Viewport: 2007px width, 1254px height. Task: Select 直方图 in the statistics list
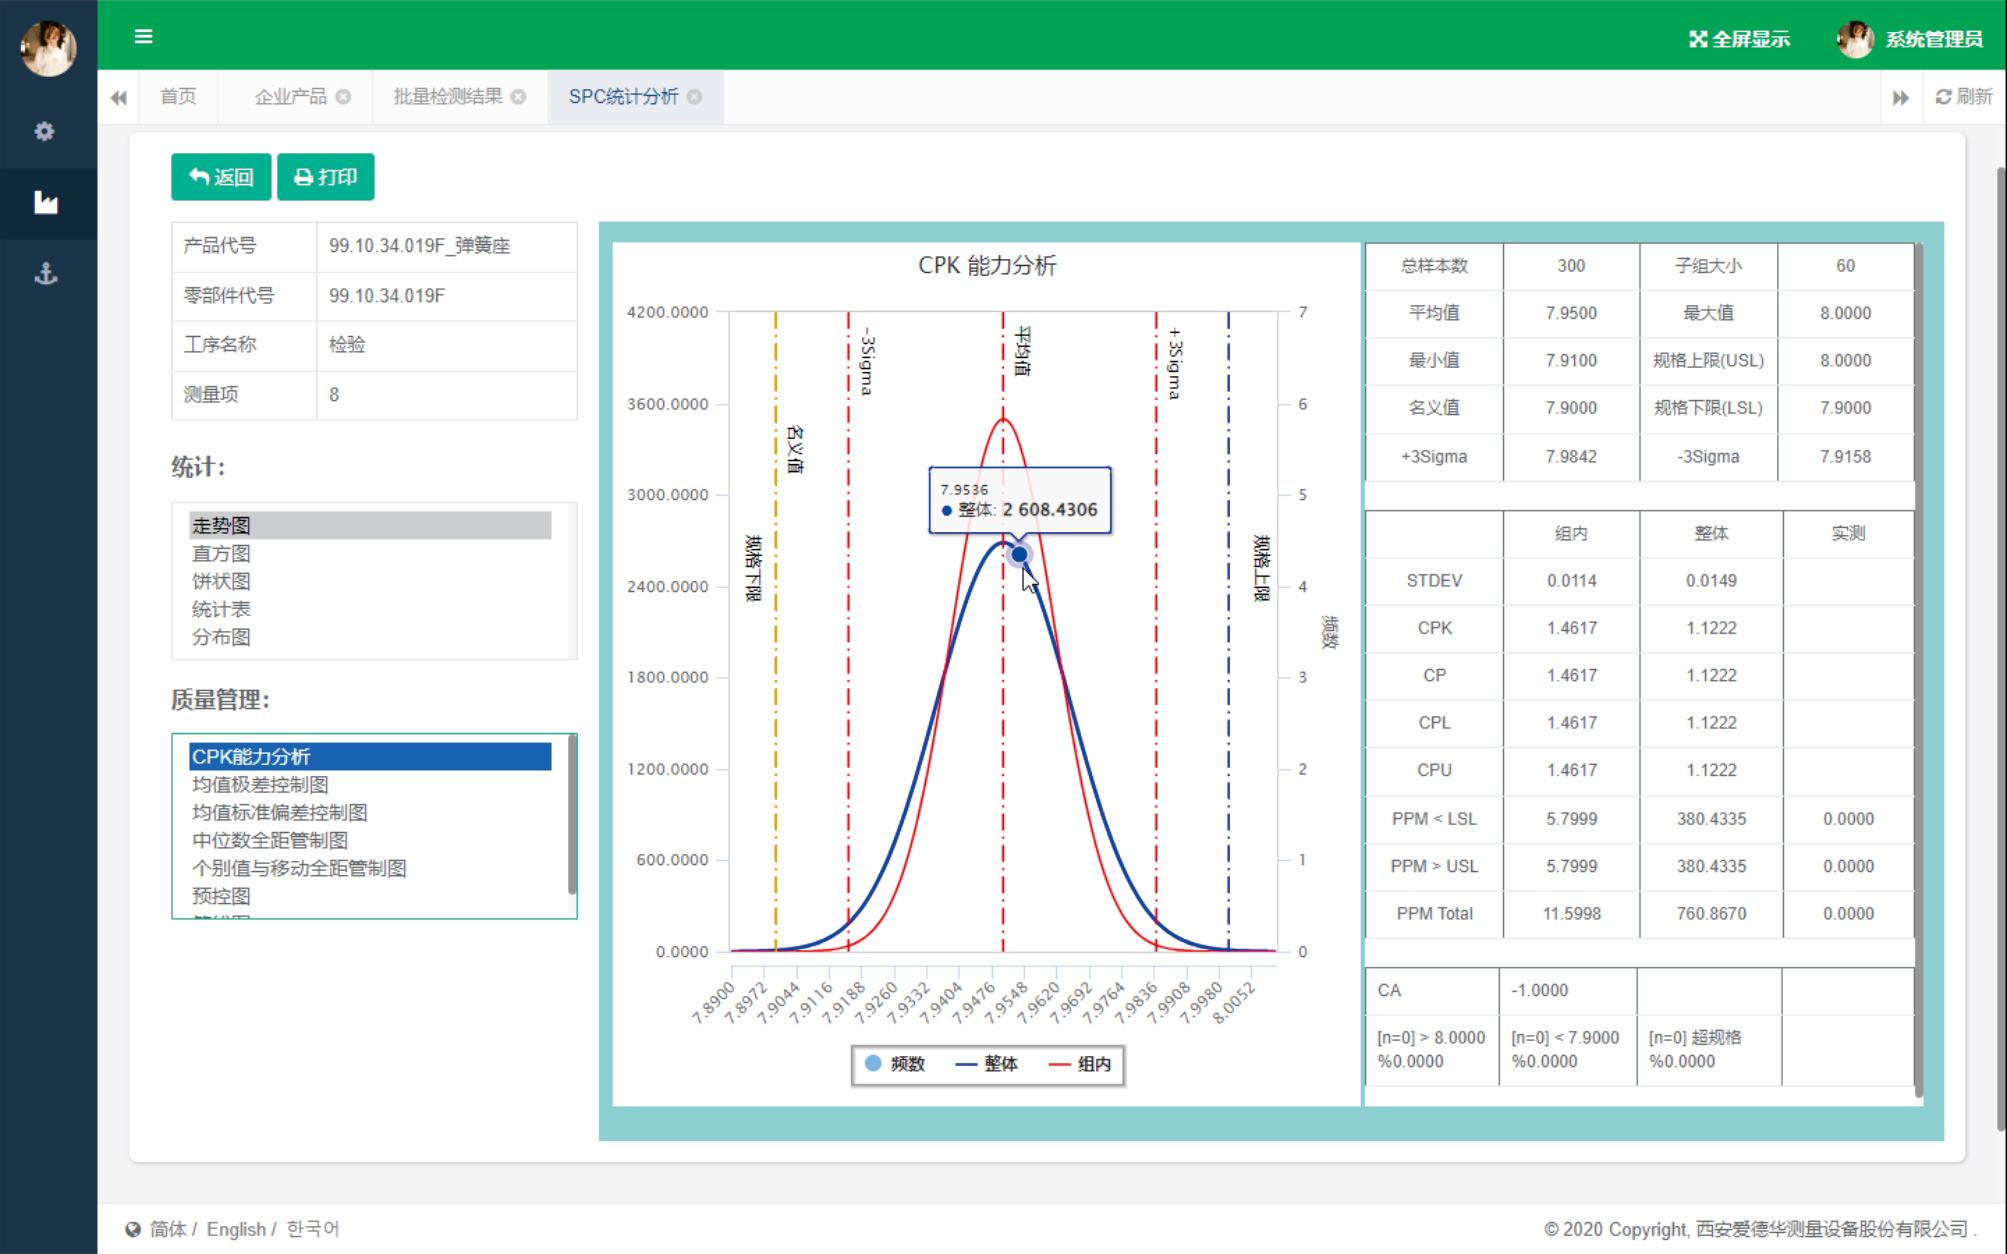(x=221, y=553)
